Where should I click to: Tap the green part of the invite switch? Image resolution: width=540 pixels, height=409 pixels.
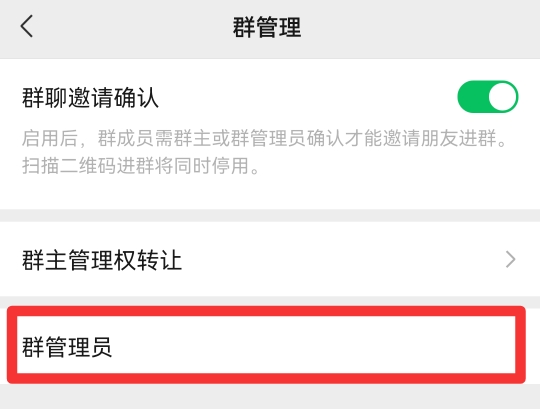472,97
